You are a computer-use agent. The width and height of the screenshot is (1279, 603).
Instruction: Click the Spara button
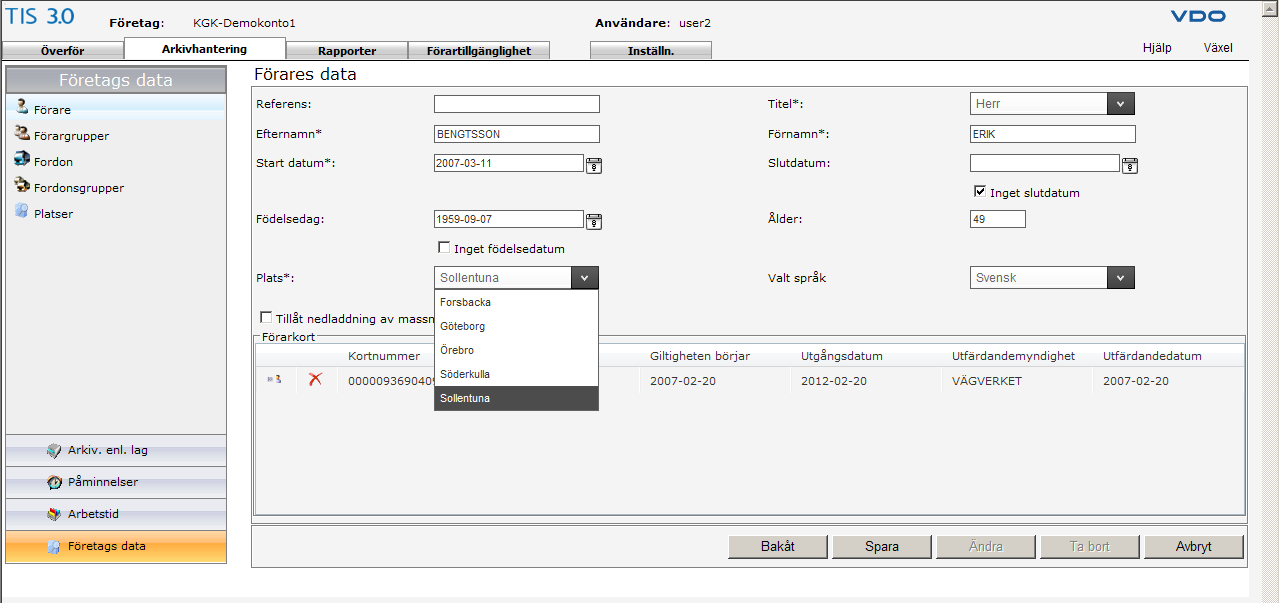click(x=882, y=547)
